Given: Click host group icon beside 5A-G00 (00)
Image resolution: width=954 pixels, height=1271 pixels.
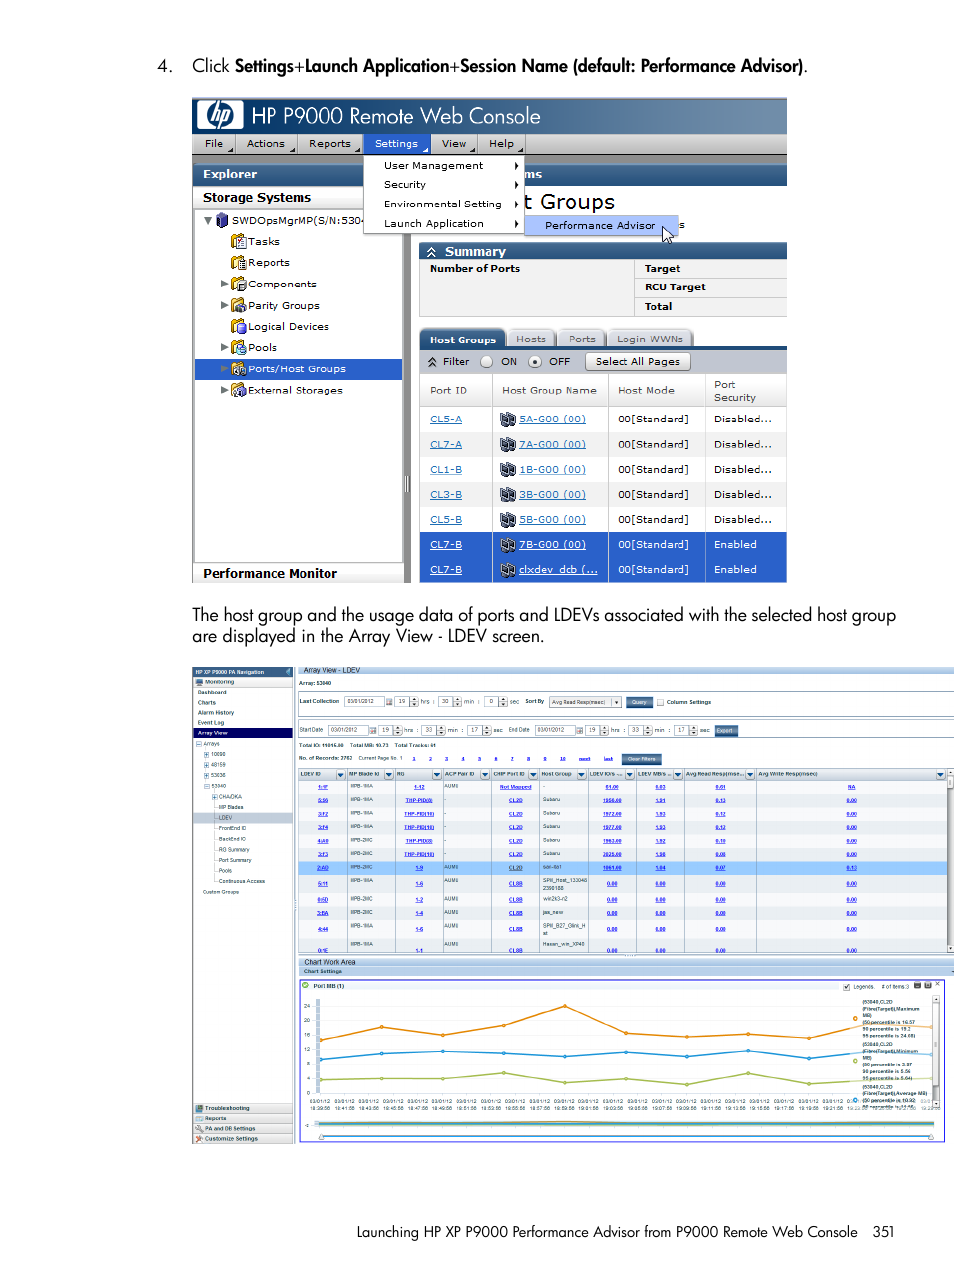Looking at the screenshot, I should (508, 419).
